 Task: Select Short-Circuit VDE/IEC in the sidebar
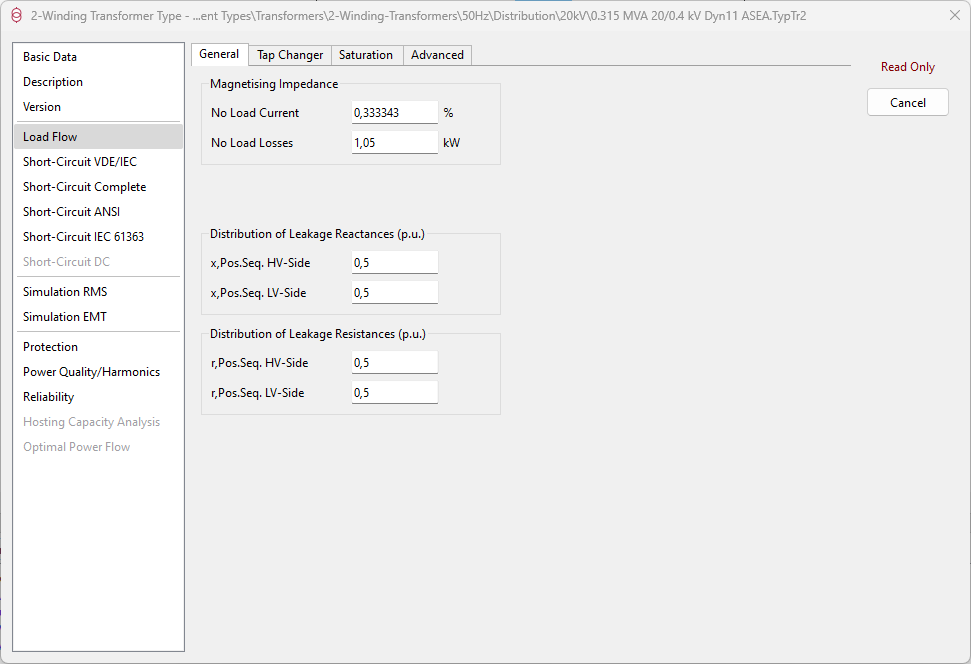(80, 162)
